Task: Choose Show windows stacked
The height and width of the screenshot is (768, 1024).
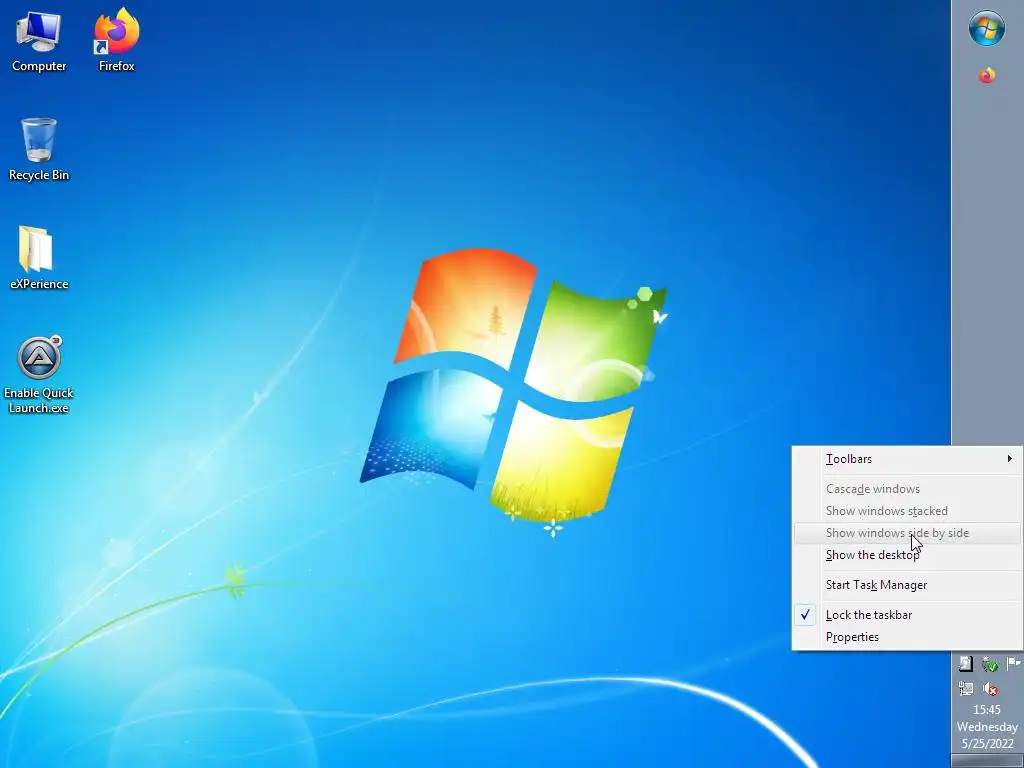Action: coord(907,511)
